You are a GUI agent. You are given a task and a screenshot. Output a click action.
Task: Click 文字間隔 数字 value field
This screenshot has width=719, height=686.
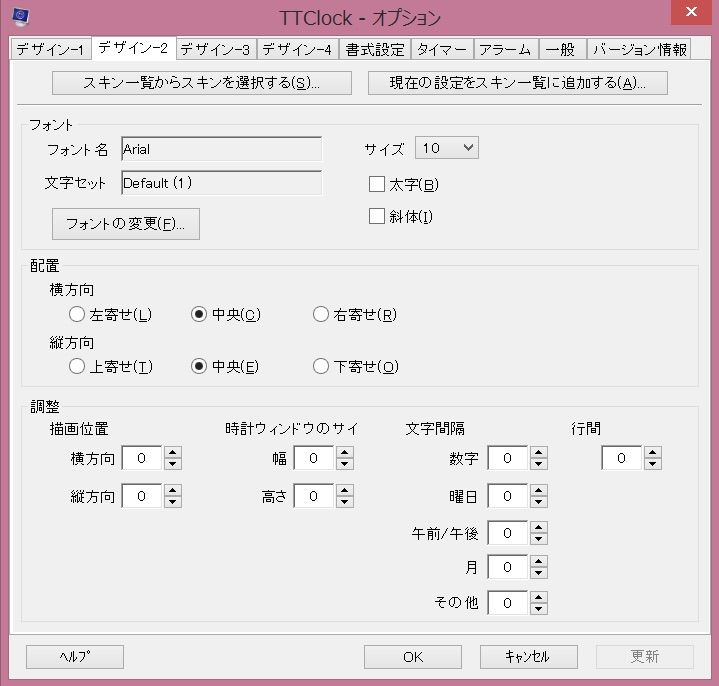(x=508, y=458)
